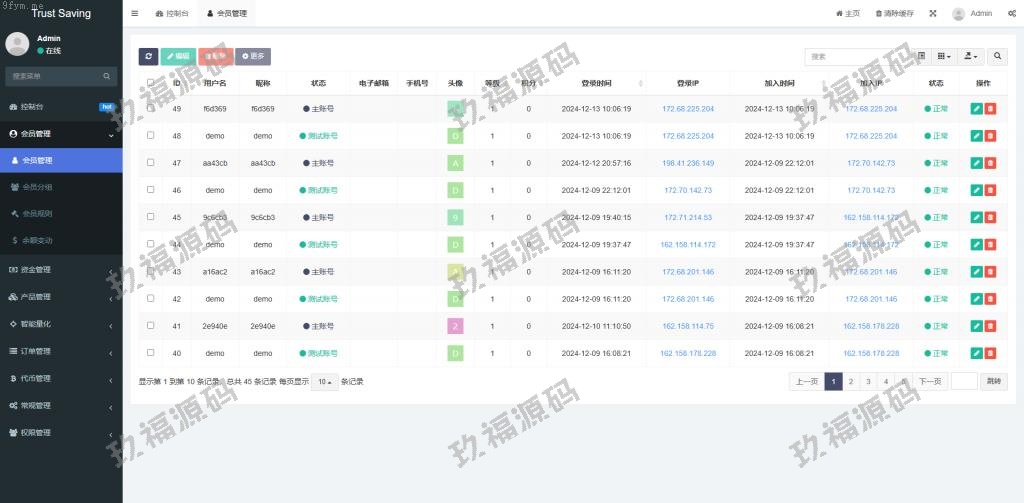Viewport: 1024px width, 503px height.
Task: Click the table search input field
Action: coord(858,57)
